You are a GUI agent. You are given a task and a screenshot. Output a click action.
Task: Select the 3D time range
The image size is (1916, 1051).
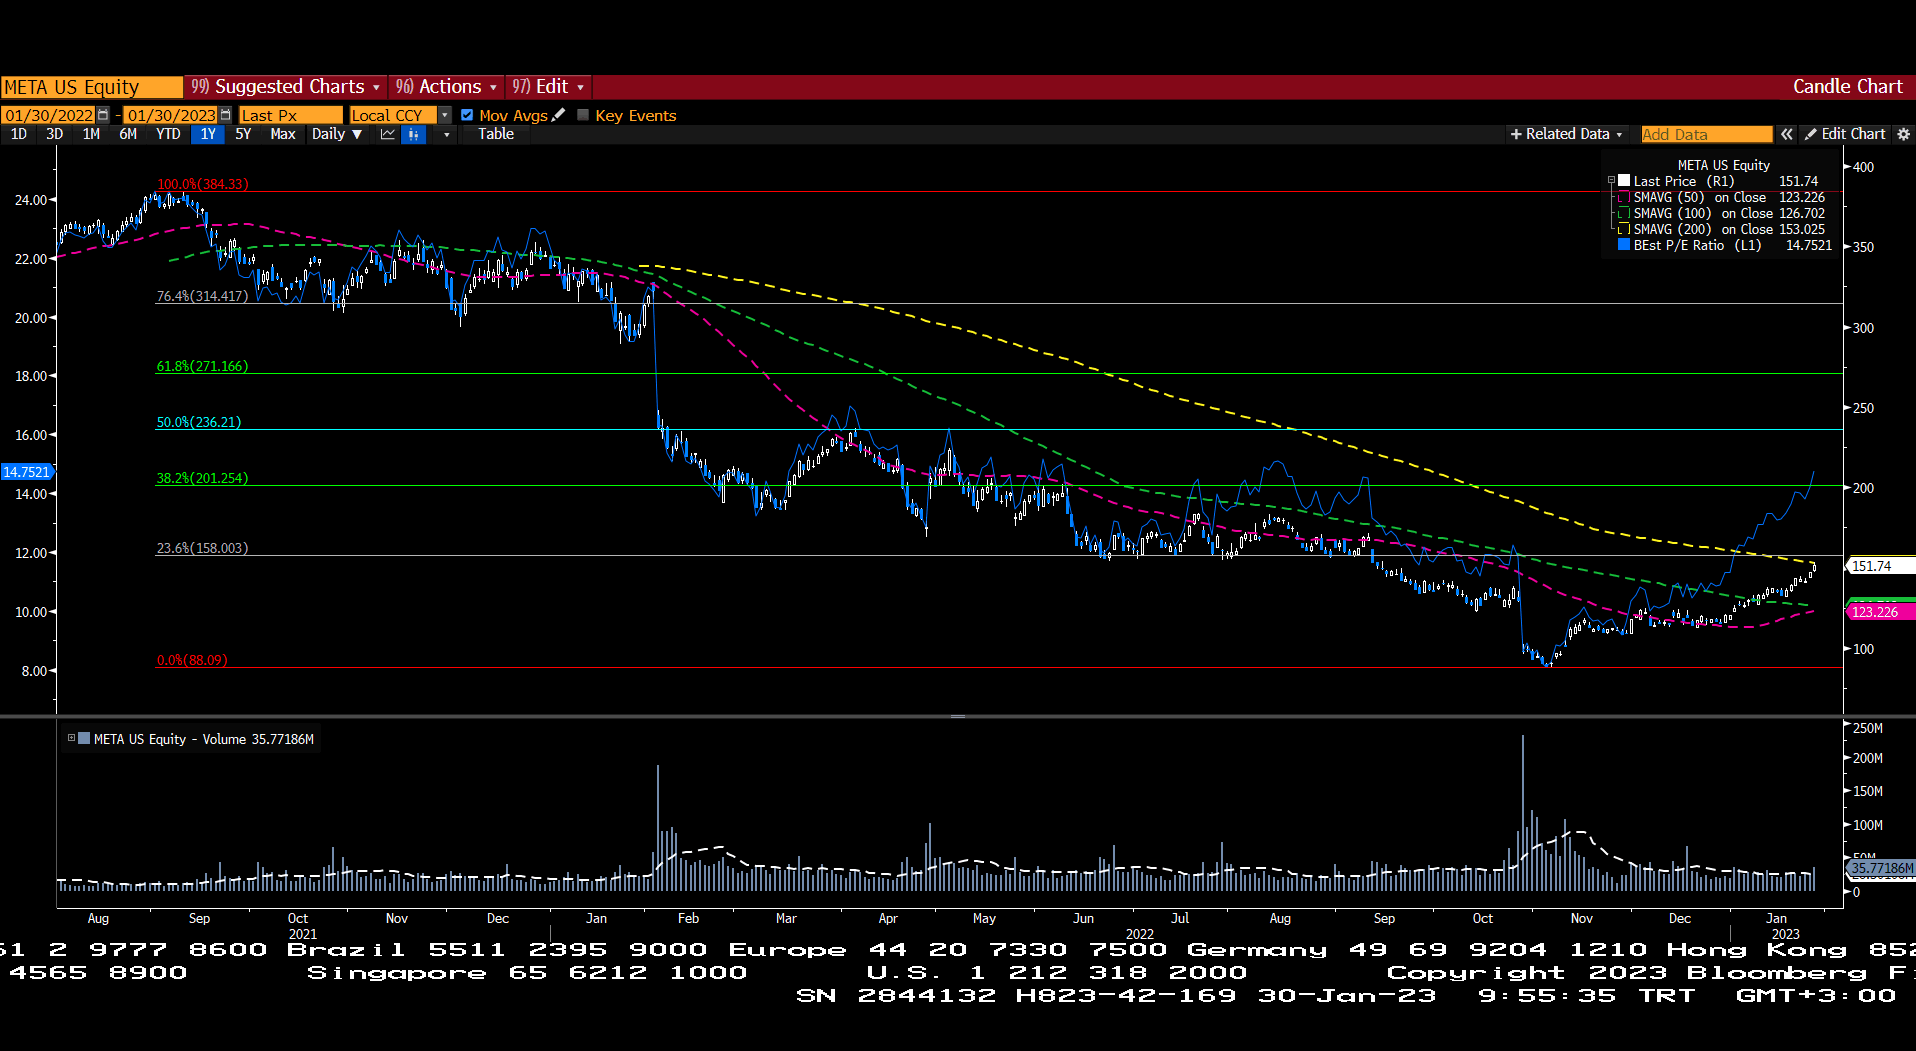pyautogui.click(x=54, y=134)
